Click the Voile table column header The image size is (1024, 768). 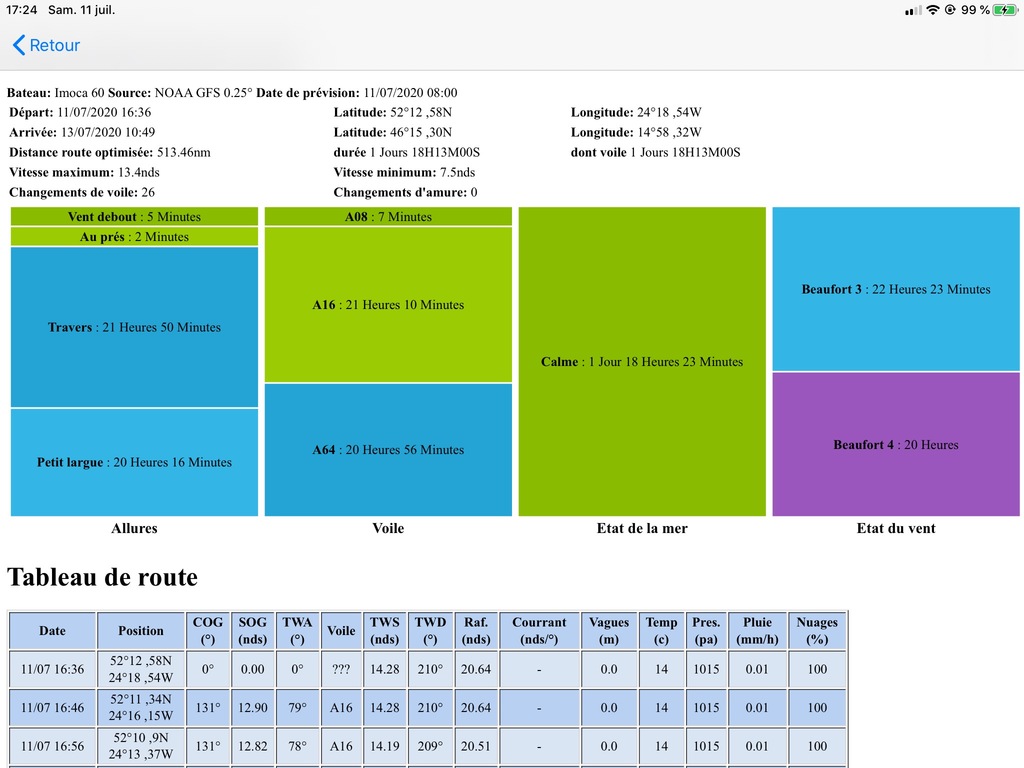tap(341, 631)
